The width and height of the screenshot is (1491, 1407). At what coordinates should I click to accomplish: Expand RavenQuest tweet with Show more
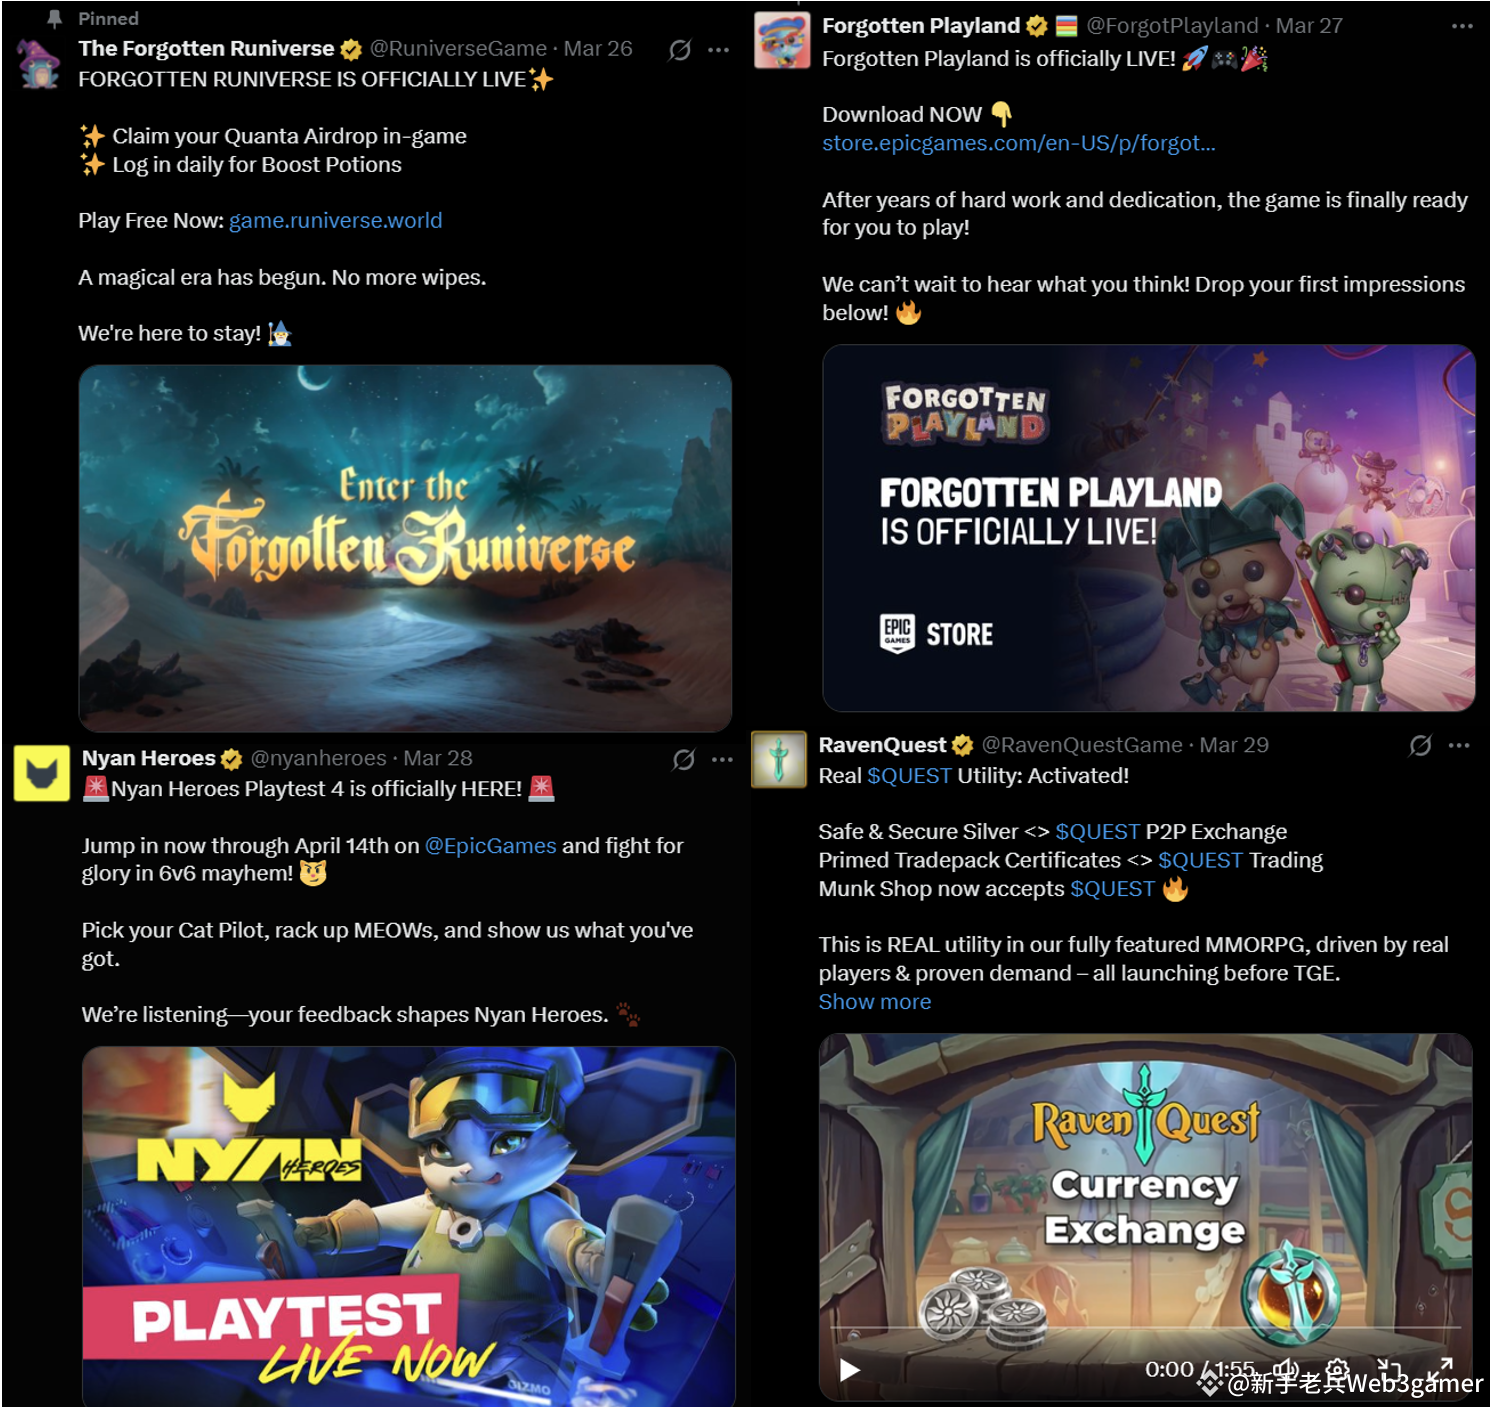(875, 1002)
